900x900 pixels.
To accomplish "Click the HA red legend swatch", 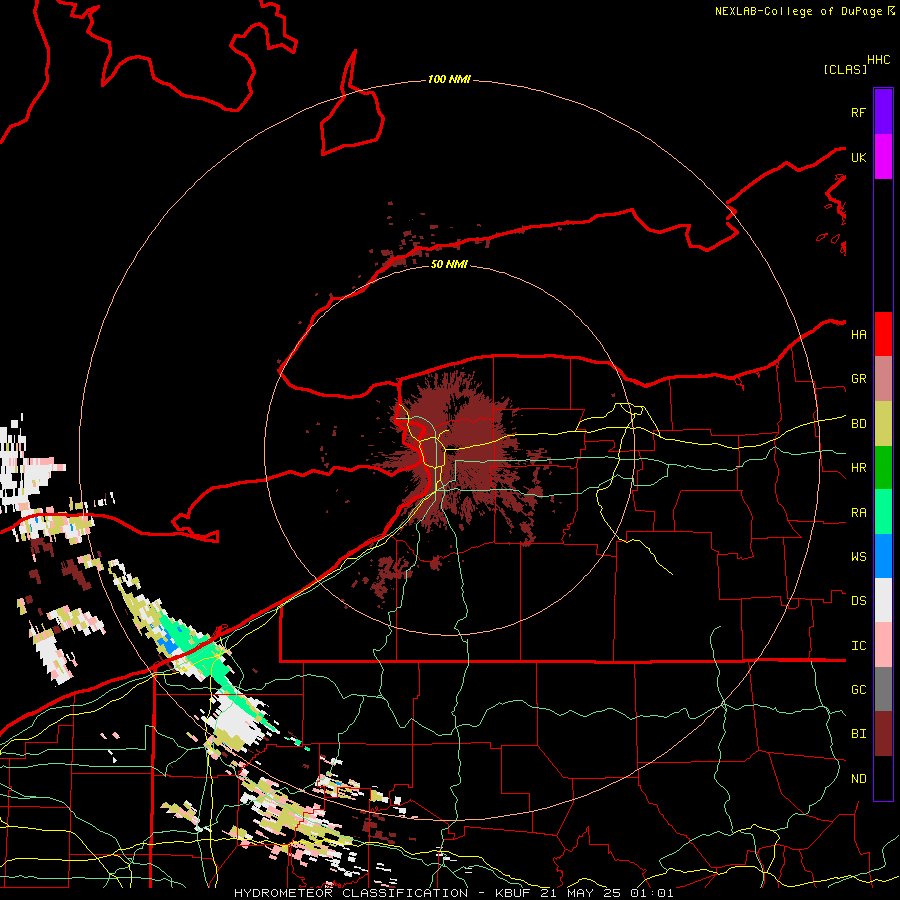I will click(x=883, y=334).
